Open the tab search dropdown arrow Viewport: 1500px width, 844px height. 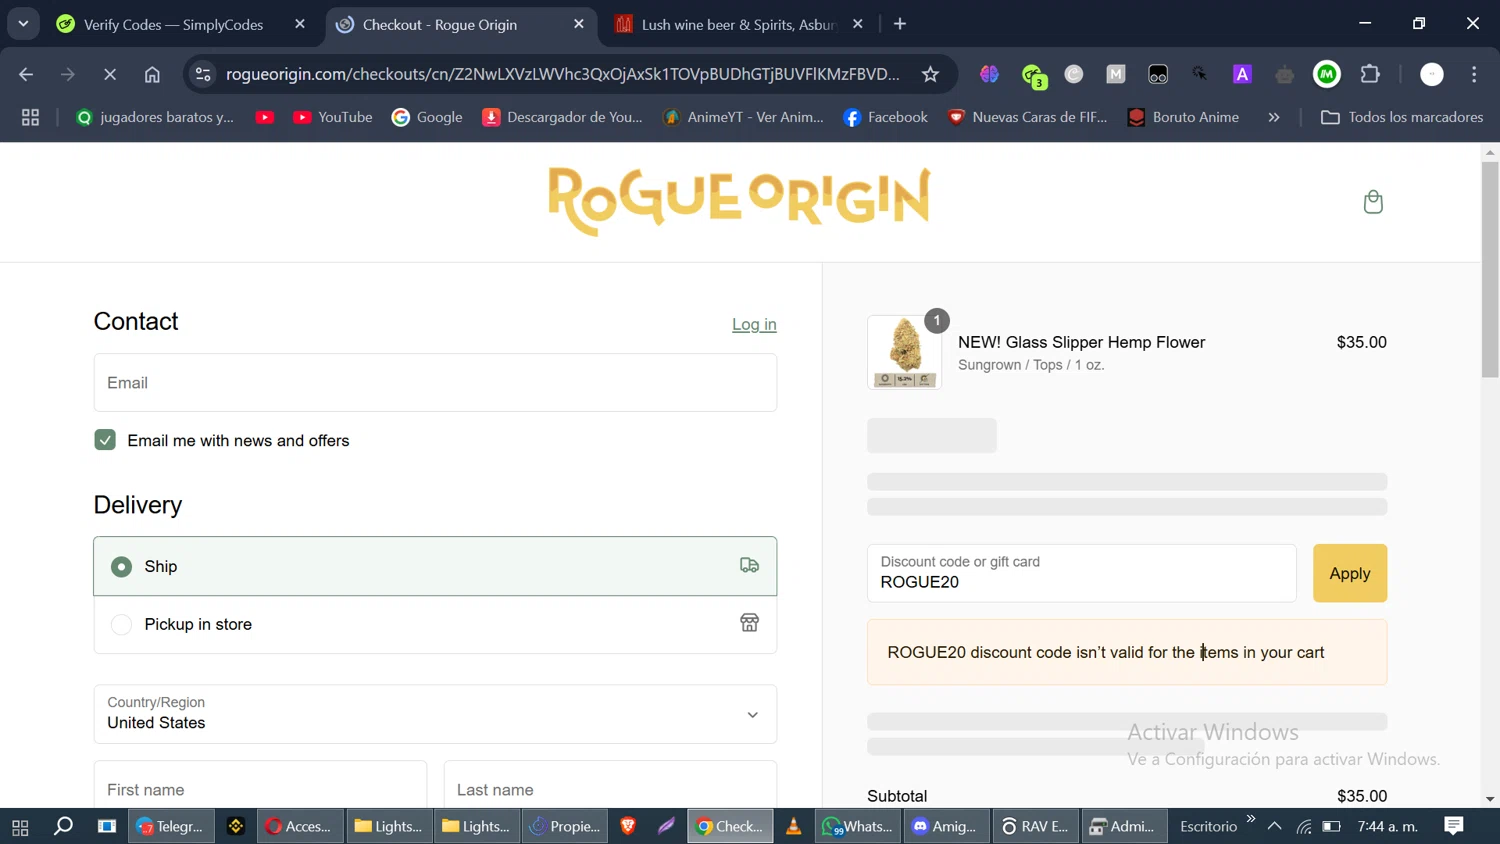pyautogui.click(x=23, y=24)
